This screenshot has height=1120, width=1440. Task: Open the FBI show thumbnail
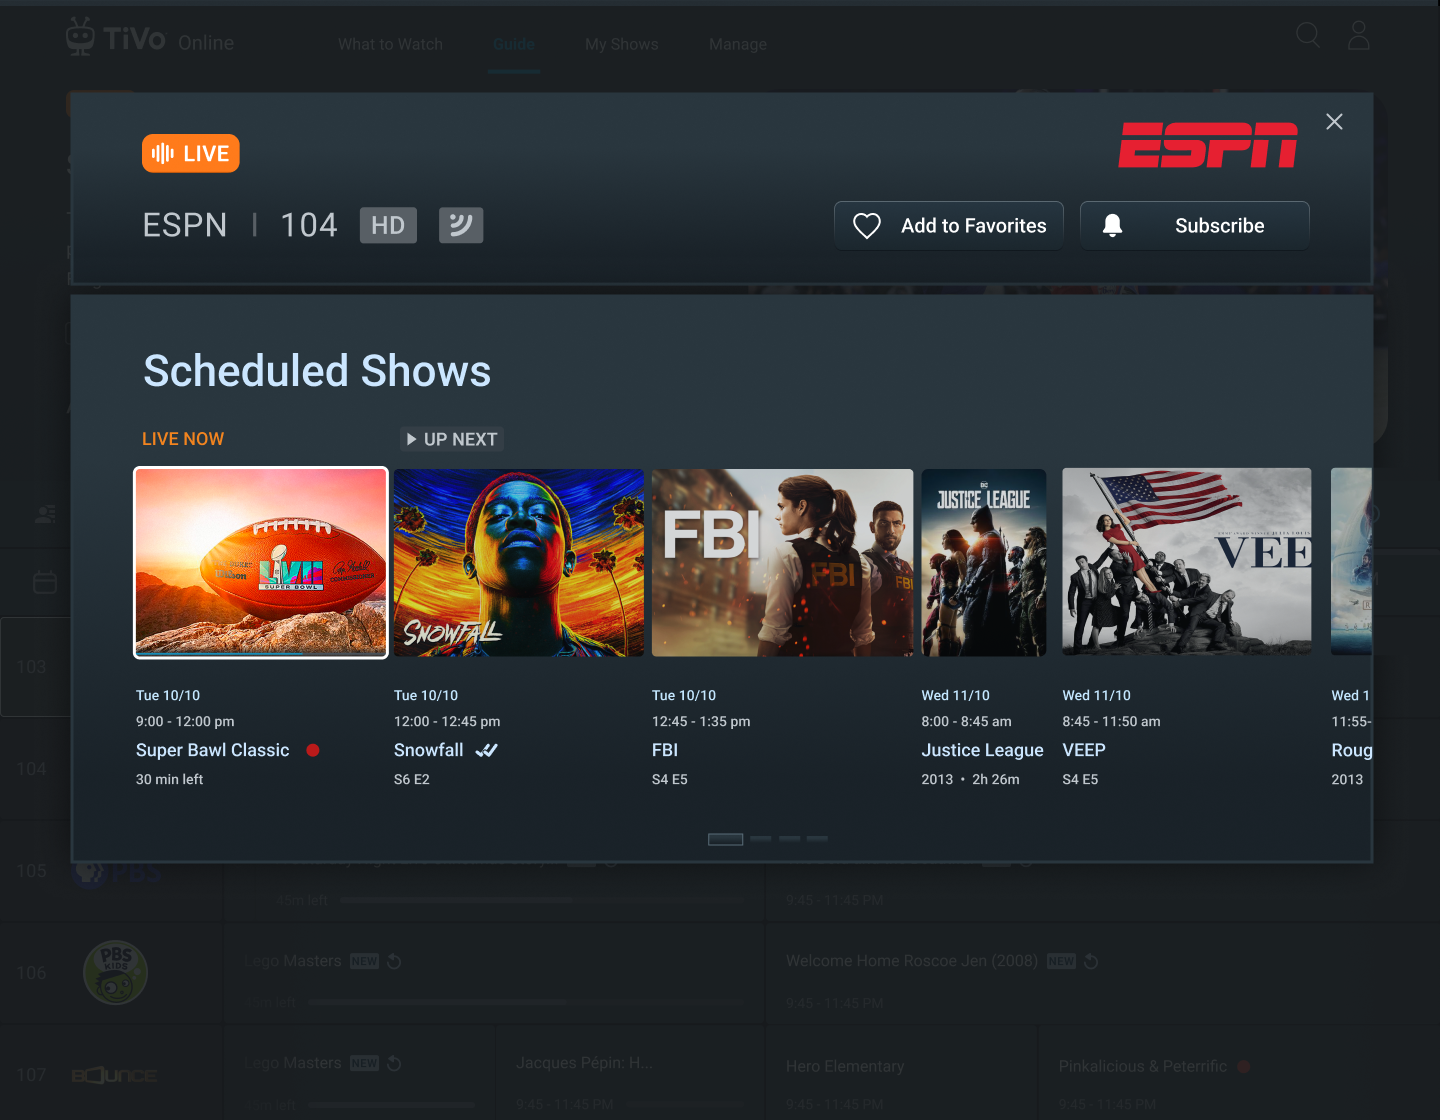point(783,563)
